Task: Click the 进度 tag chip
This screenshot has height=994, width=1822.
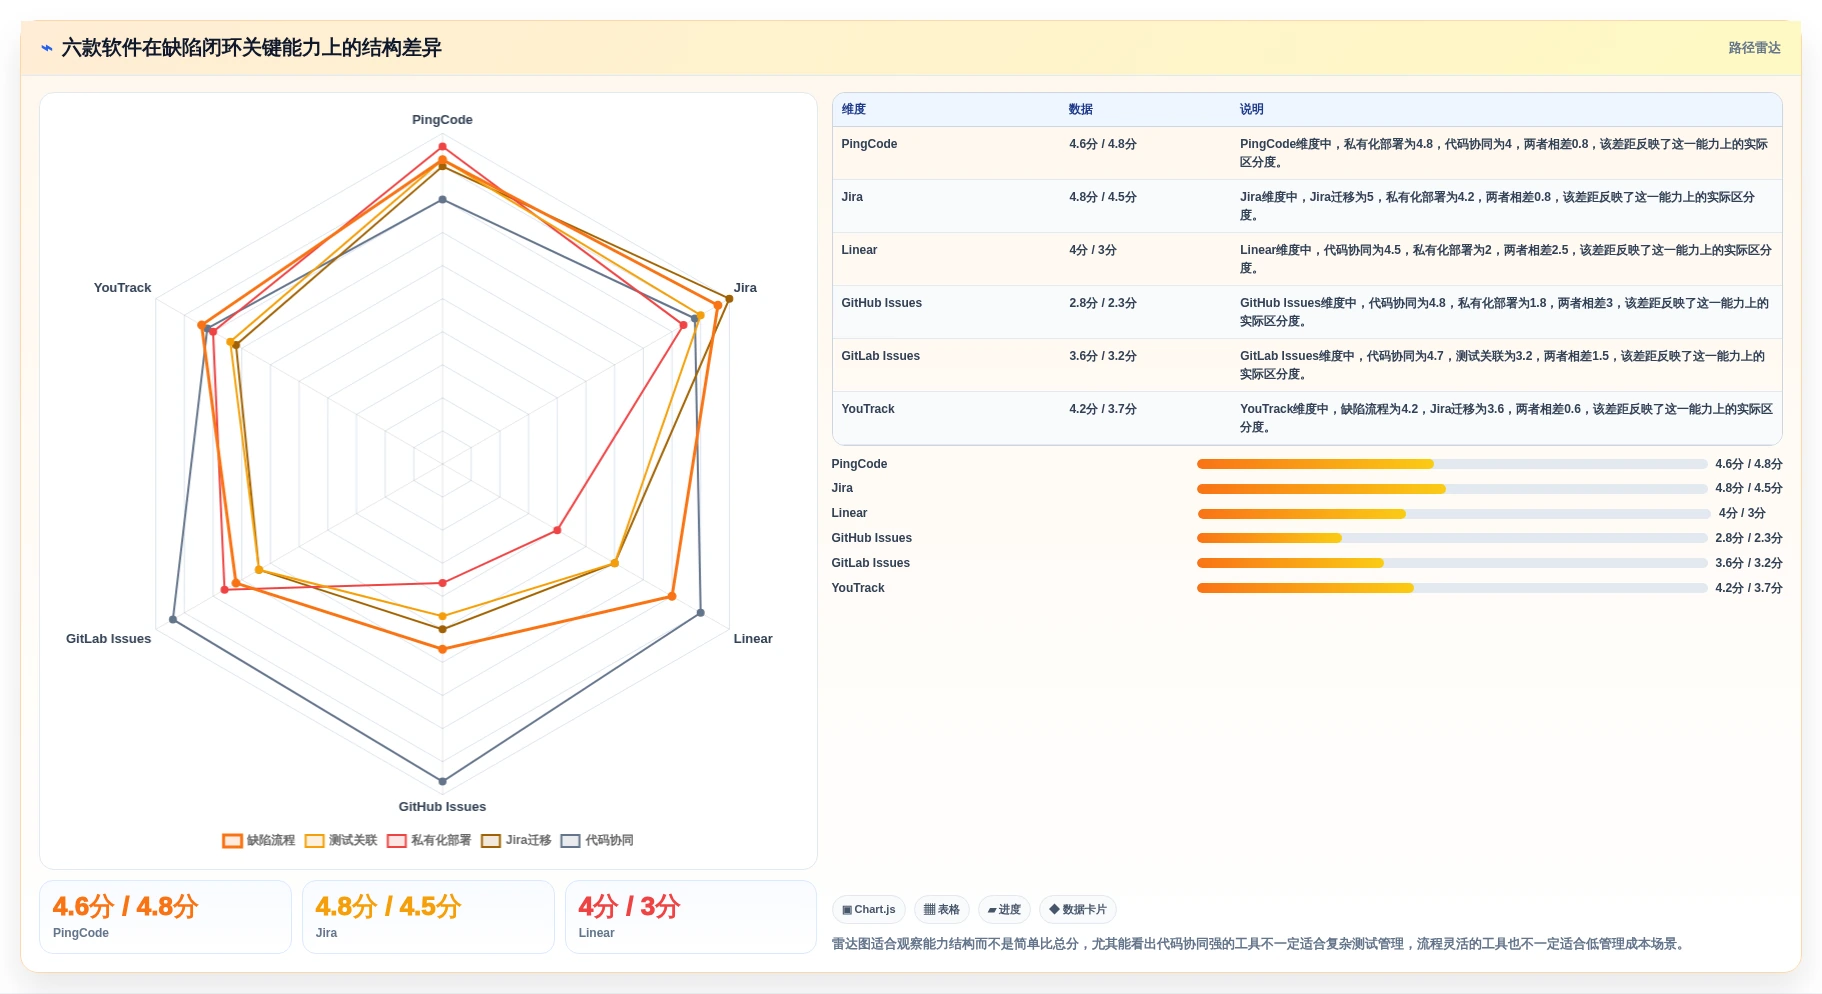Action: pos(1004,910)
